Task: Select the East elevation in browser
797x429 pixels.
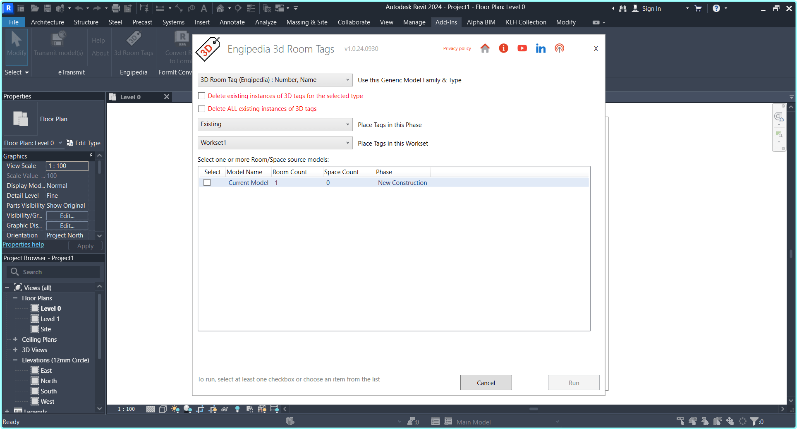Action: tap(46, 371)
